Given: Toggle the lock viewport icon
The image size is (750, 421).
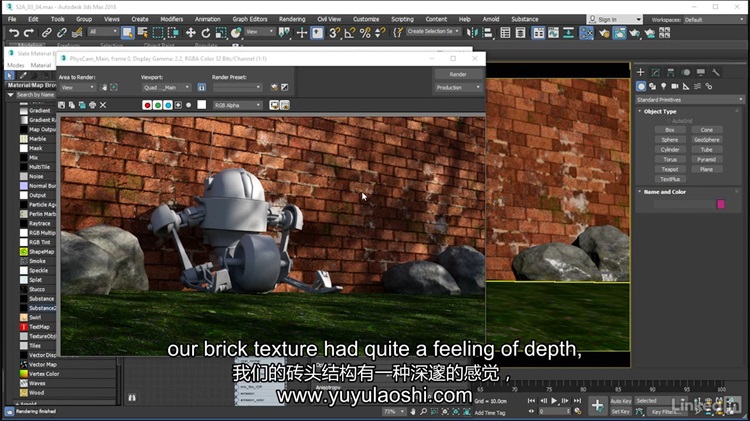Looking at the screenshot, I should point(202,87).
